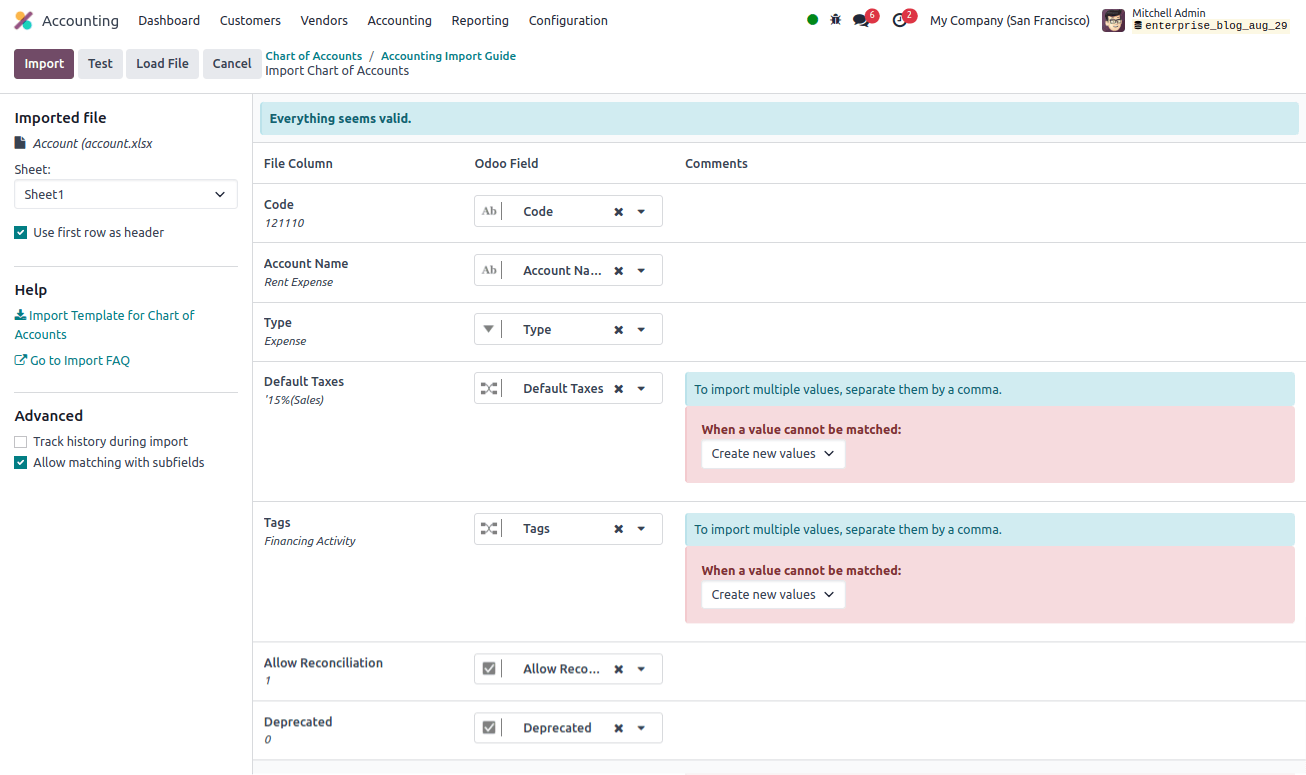Click the green status indicator dot
The image size is (1306, 775).
812,20
